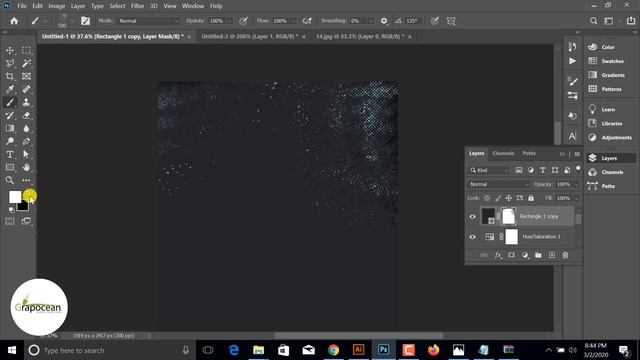Select the Magic Wand tool
Viewport: 640px width, 360px height.
click(x=26, y=63)
